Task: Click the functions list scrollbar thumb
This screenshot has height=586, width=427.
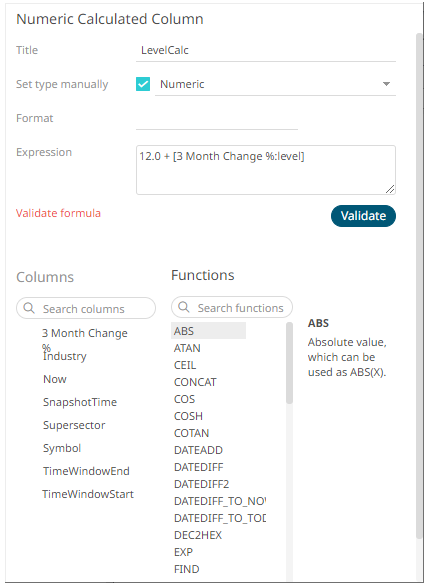Action: point(289,363)
